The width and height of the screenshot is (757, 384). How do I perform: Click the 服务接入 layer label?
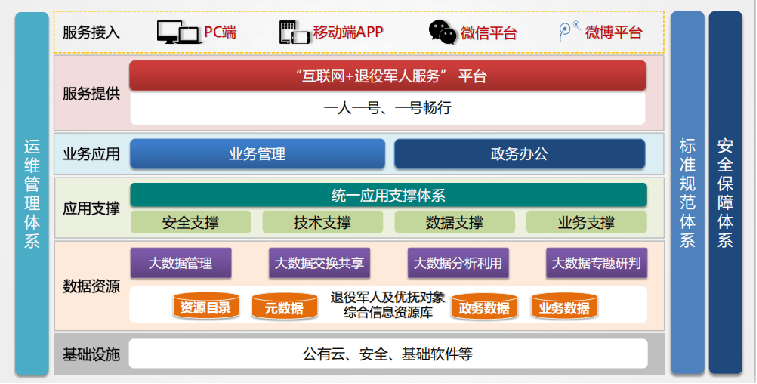tap(91, 32)
